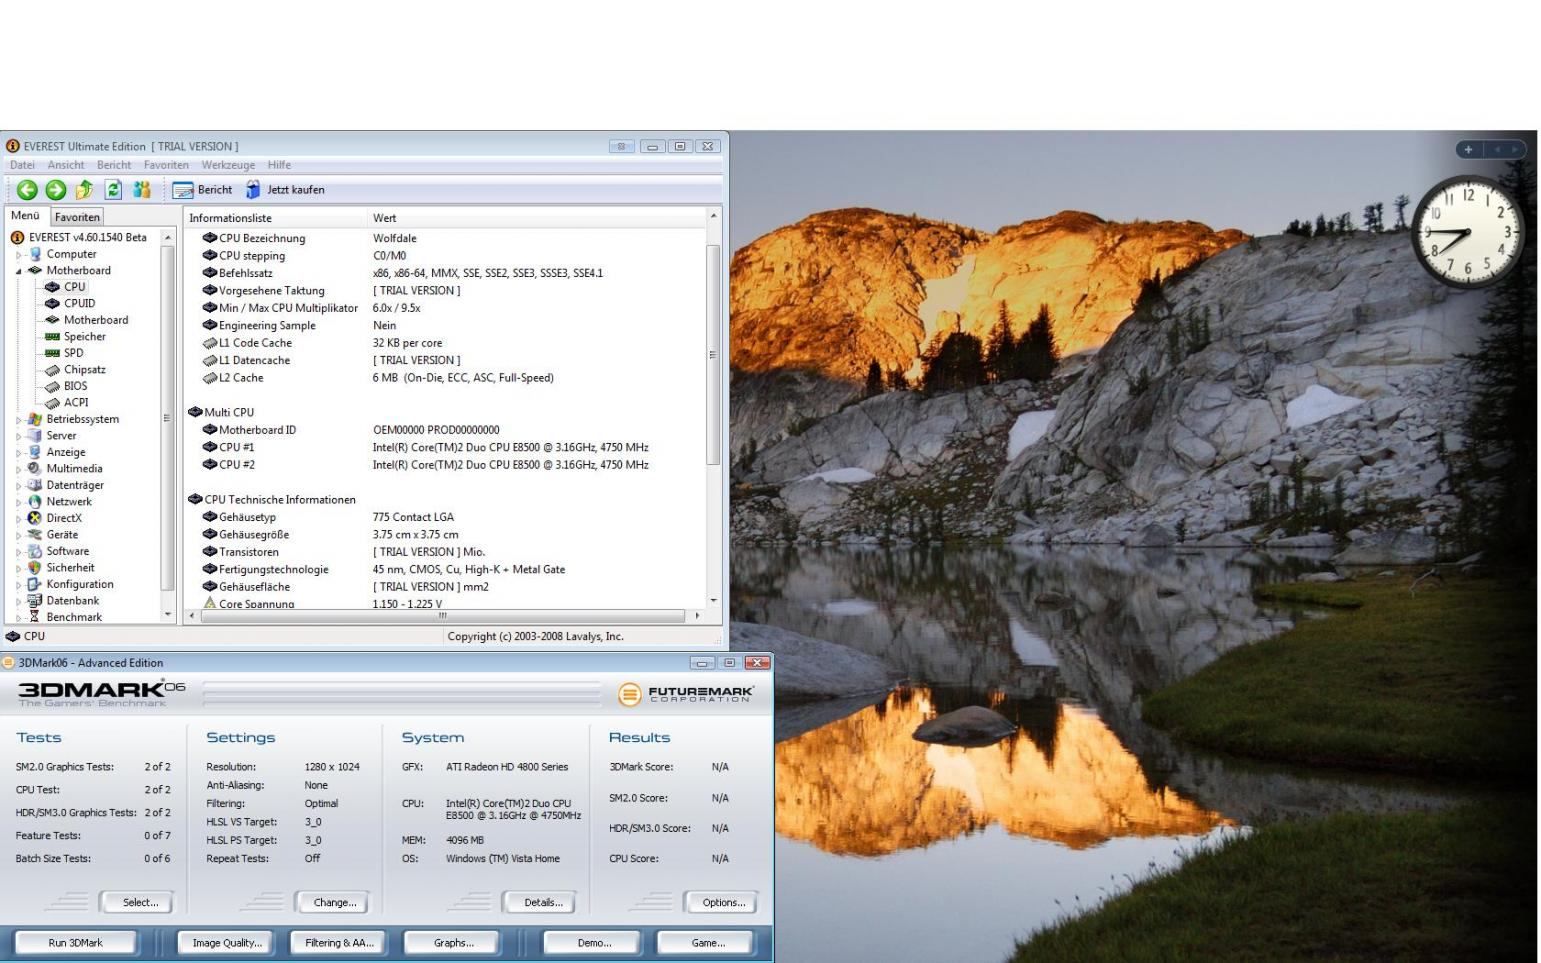The width and height of the screenshot is (1541, 963).
Task: Click the analog clock gadget
Action: 1467,232
